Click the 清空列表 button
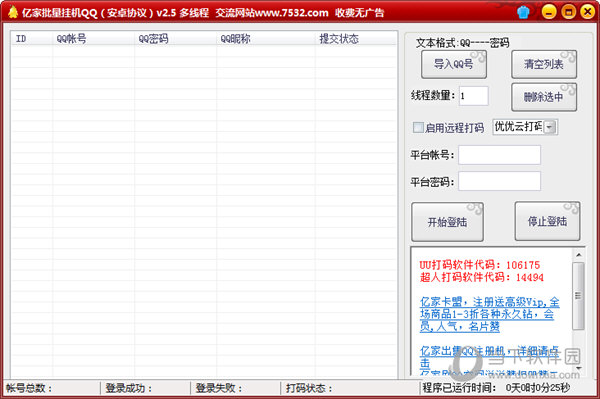The height and width of the screenshot is (399, 600). (x=544, y=64)
